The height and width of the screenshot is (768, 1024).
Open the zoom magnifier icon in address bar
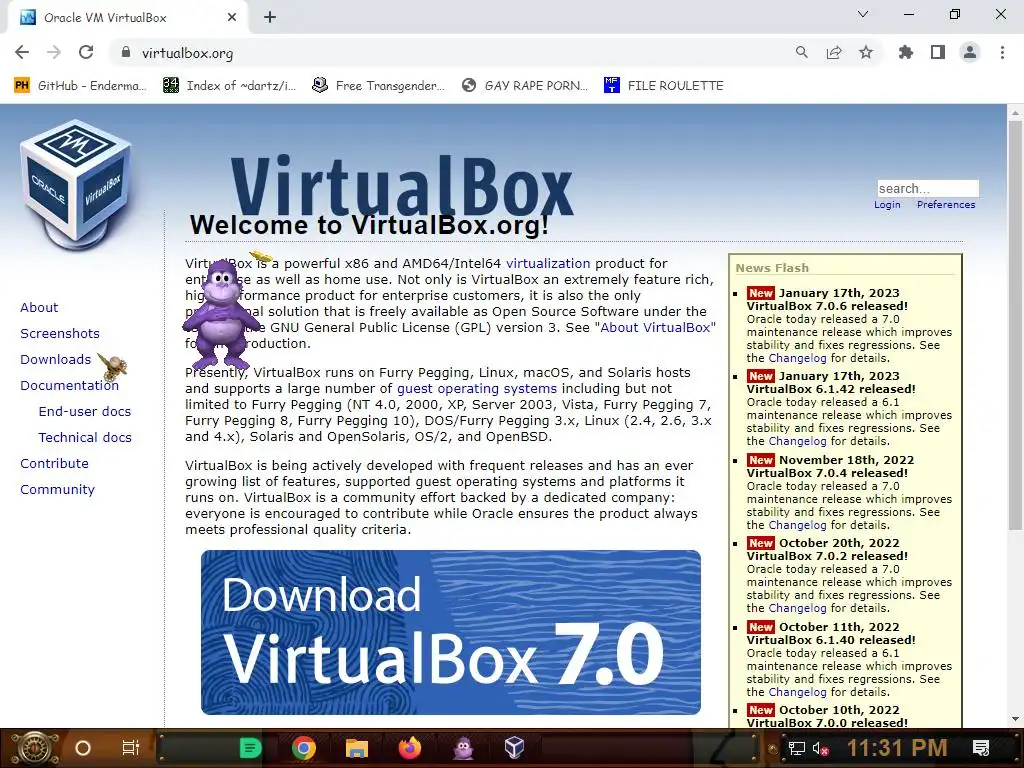(x=801, y=52)
